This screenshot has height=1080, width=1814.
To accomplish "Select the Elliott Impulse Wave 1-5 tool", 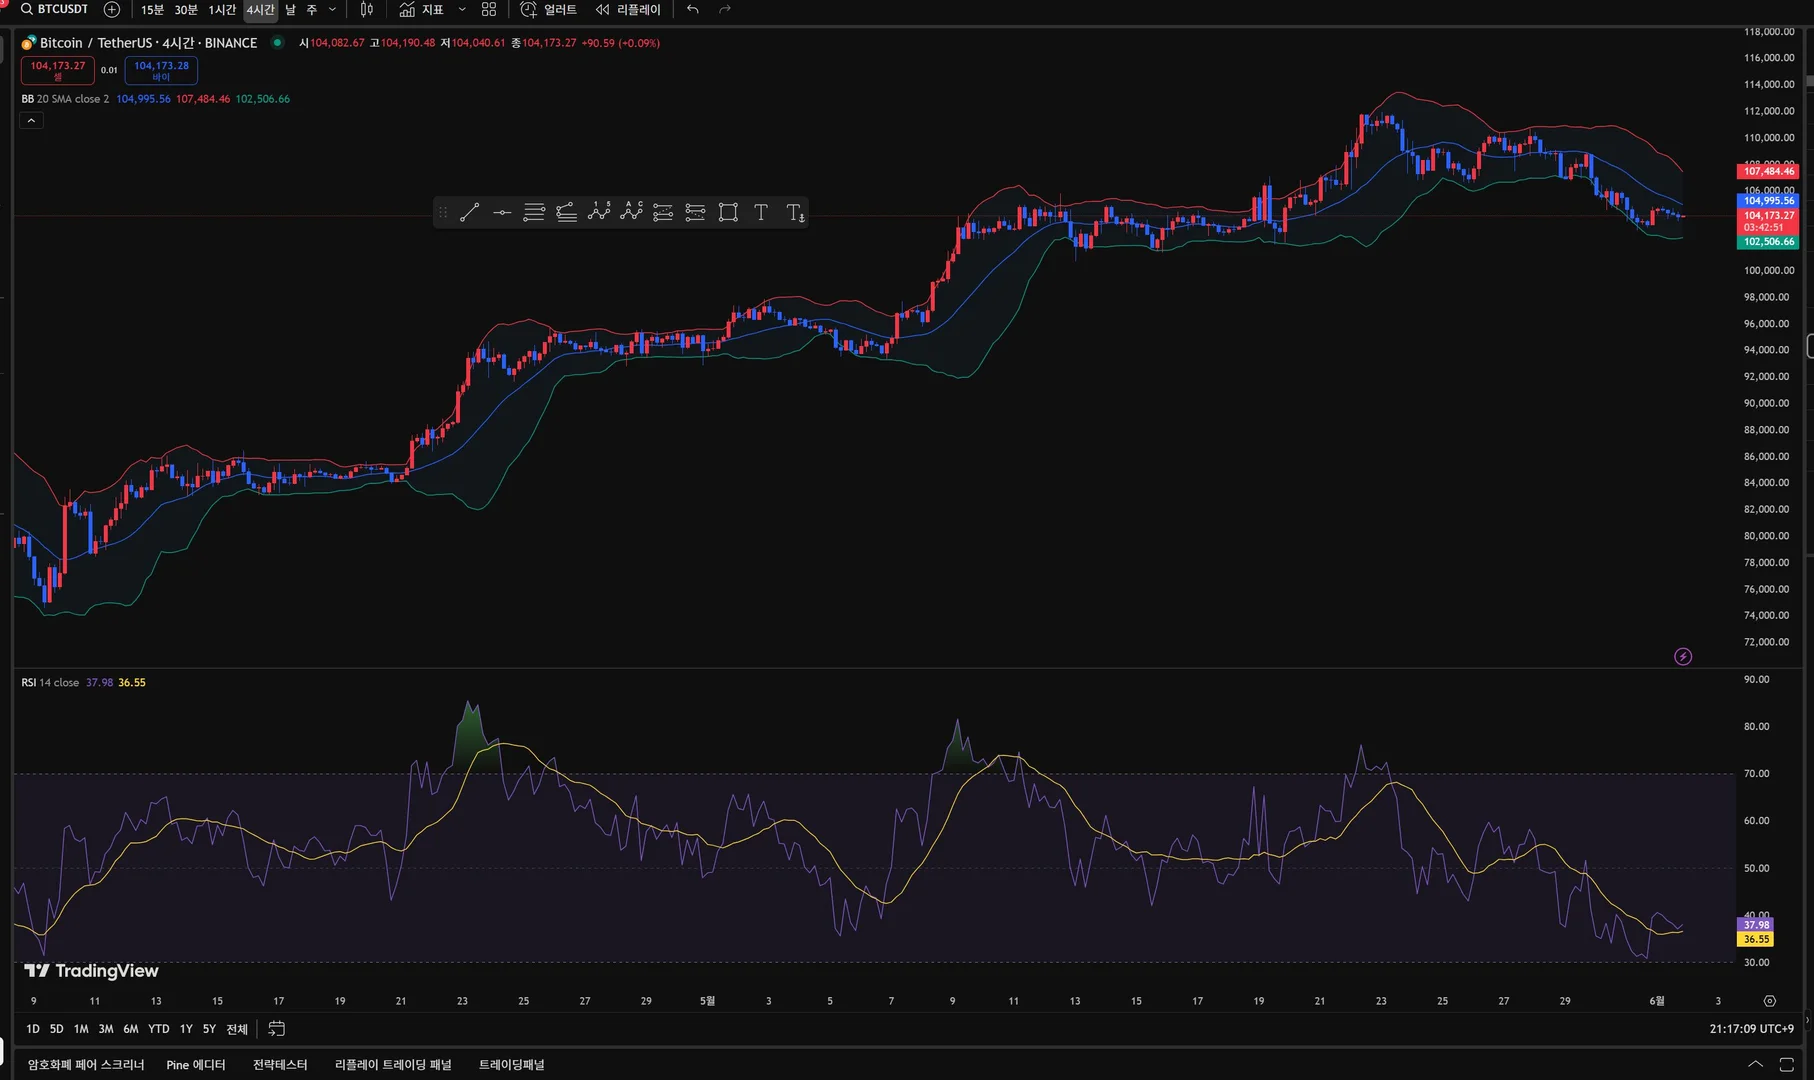I will 599,212.
